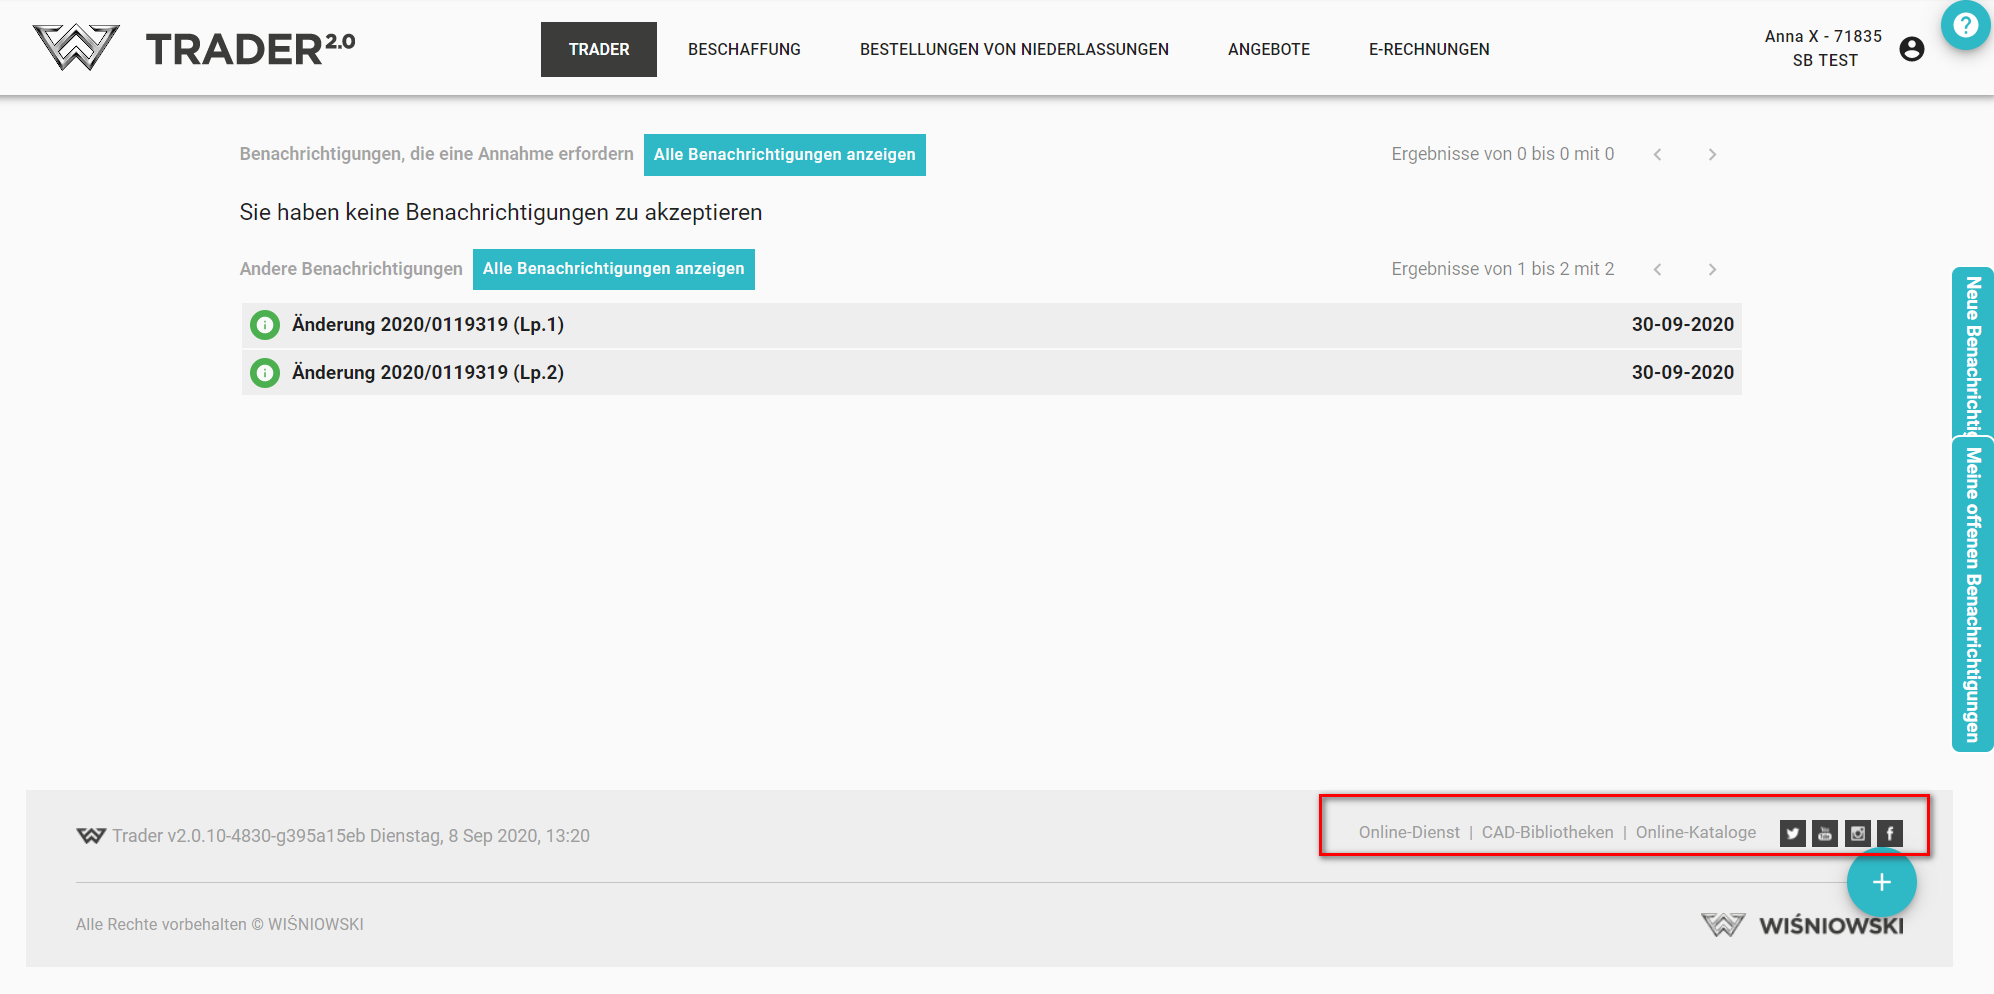The width and height of the screenshot is (1994, 994).
Task: Click info icon for Änderung Lp.1
Action: [265, 325]
